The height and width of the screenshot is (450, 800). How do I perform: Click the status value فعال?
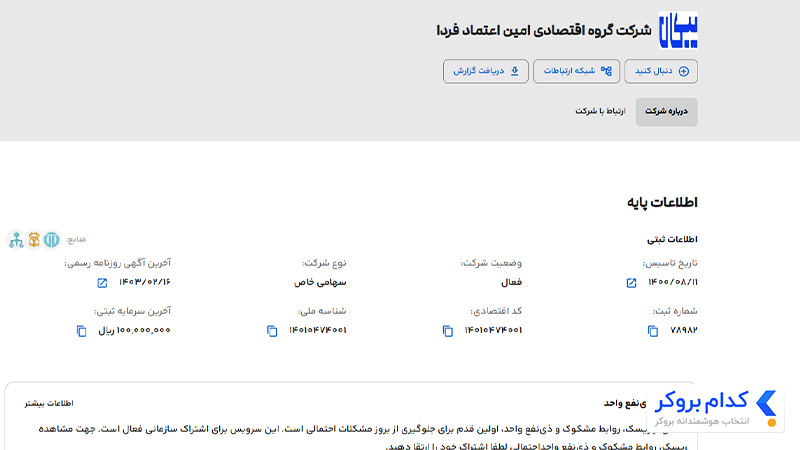click(511, 282)
